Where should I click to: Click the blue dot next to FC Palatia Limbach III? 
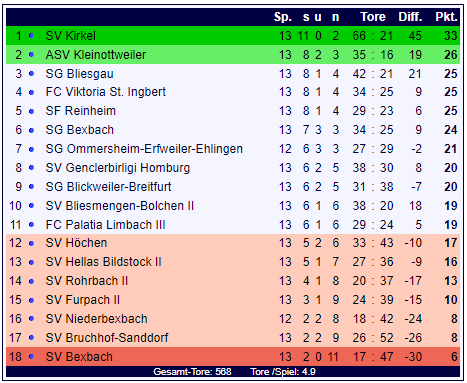click(x=31, y=225)
